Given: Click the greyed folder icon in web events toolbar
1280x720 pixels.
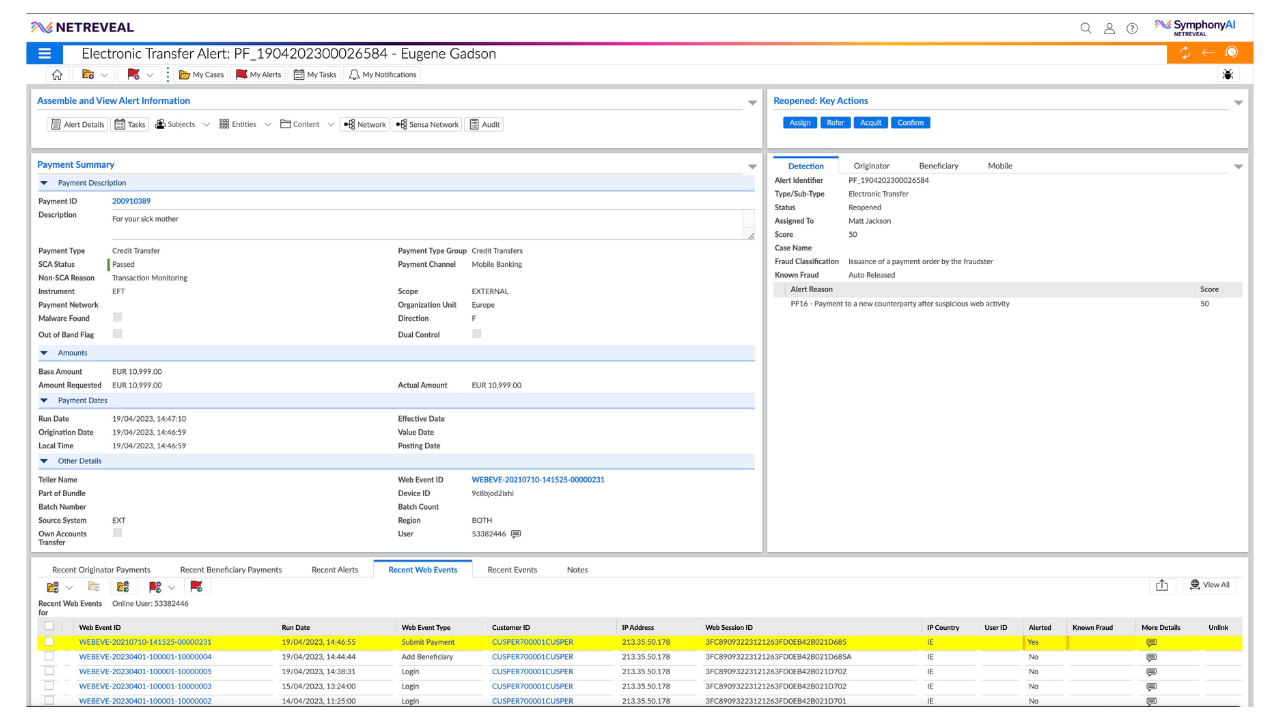Looking at the screenshot, I should [x=93, y=587].
